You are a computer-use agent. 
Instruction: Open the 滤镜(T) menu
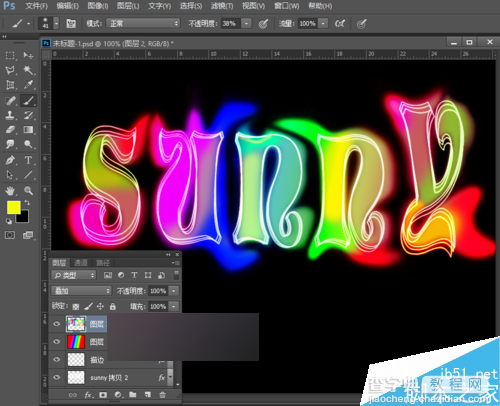[222, 6]
